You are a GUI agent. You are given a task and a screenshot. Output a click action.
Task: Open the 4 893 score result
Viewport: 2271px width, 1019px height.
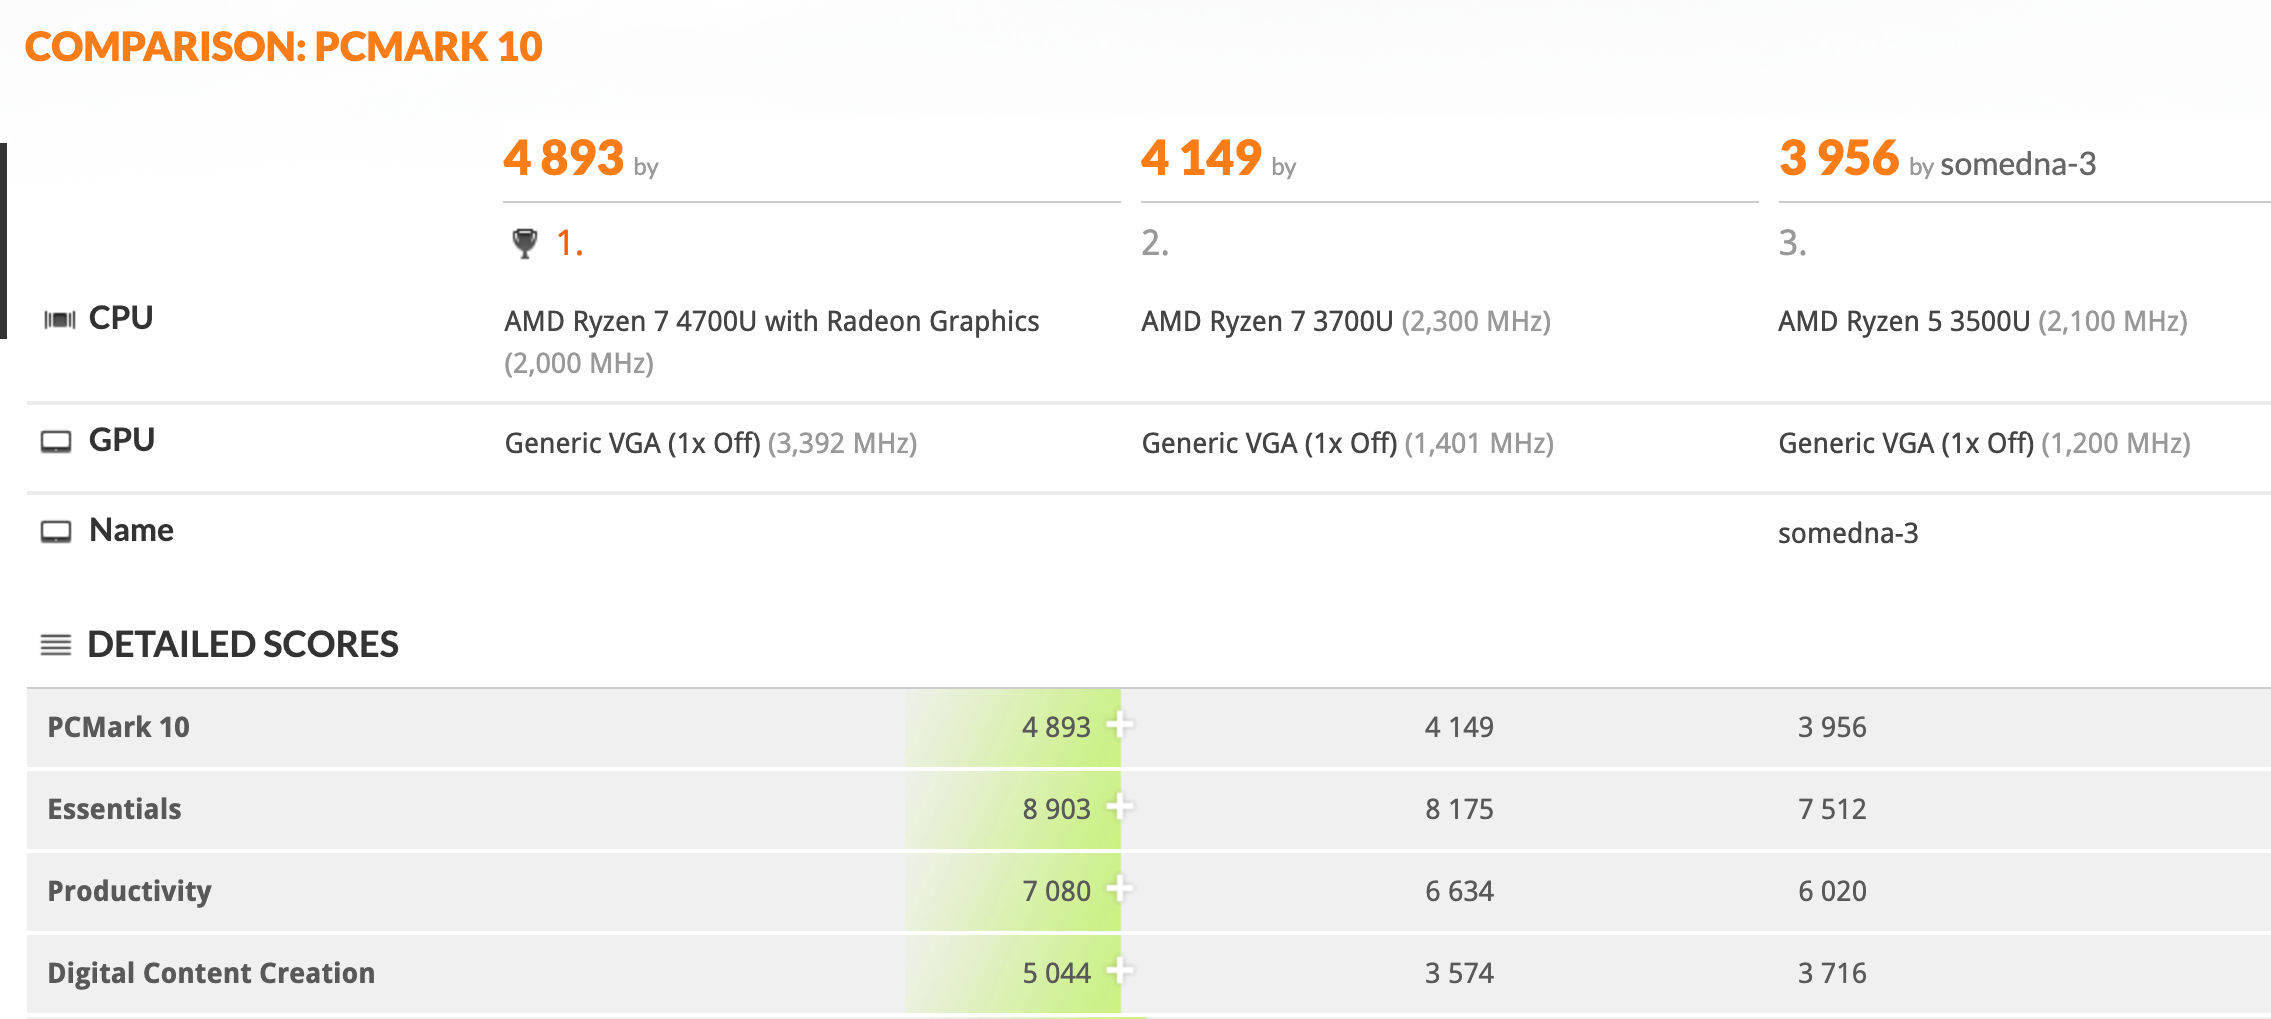[564, 158]
